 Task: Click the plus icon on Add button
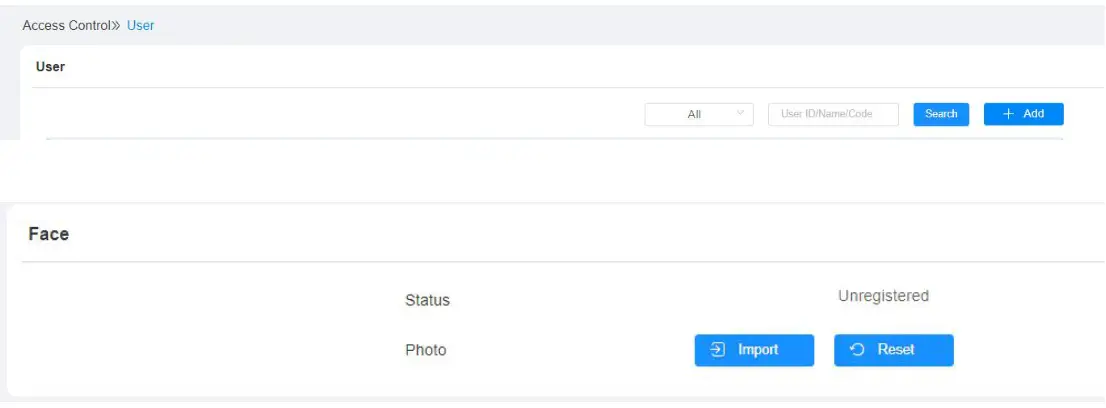click(x=1008, y=114)
